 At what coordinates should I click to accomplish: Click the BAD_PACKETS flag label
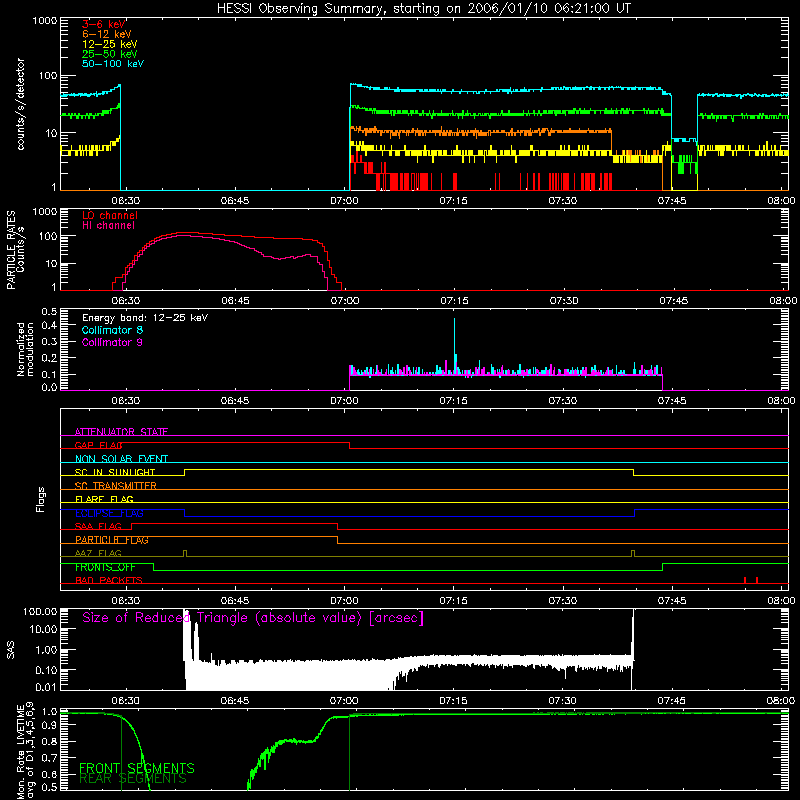(109, 580)
